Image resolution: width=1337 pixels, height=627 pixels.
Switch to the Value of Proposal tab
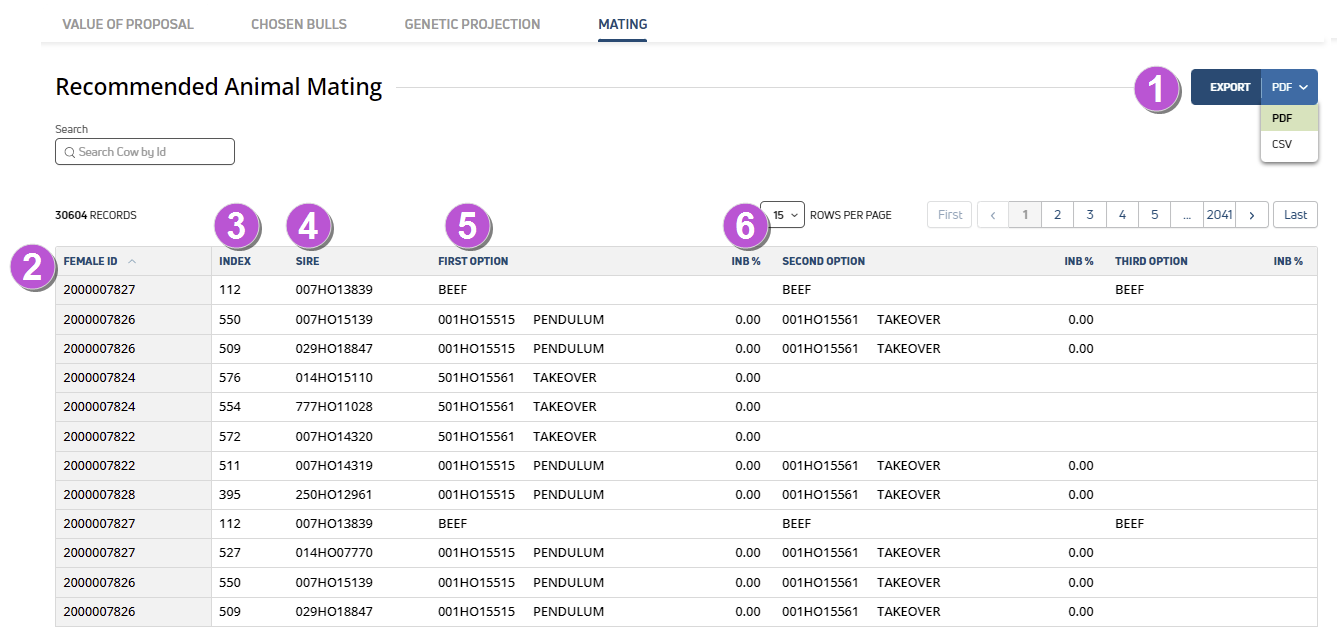pos(128,24)
